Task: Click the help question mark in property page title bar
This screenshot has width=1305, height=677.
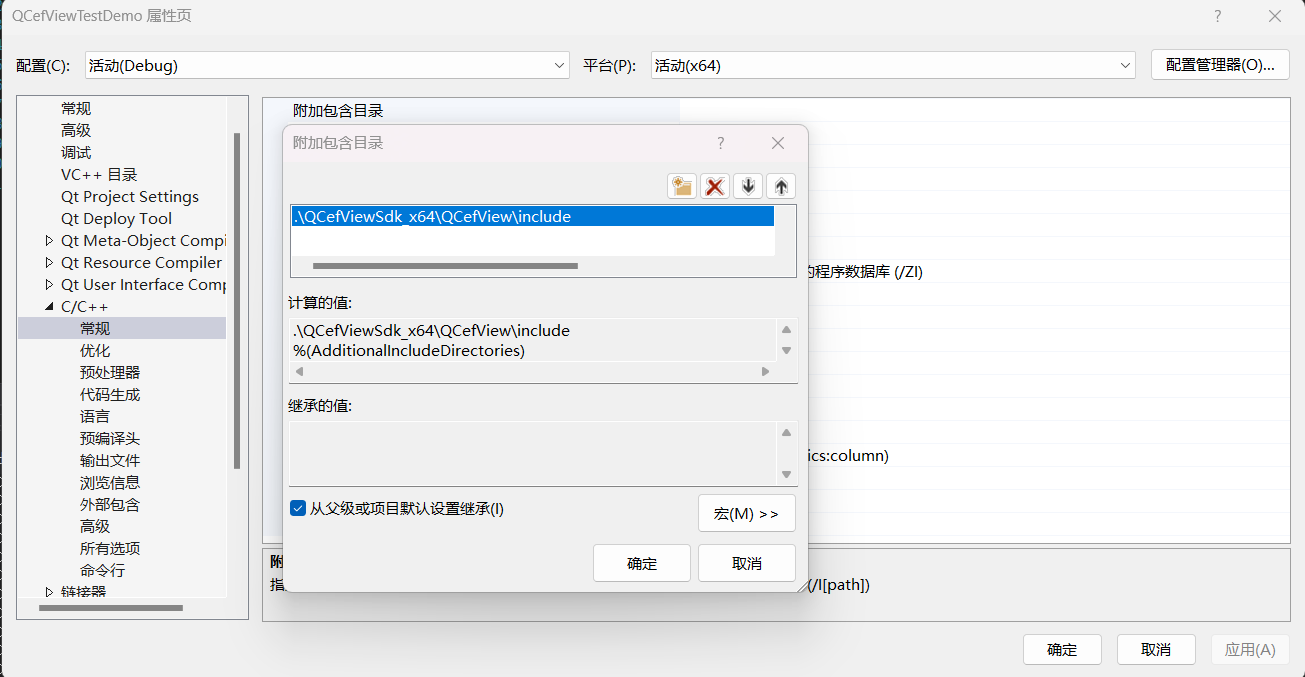Action: tap(1218, 16)
